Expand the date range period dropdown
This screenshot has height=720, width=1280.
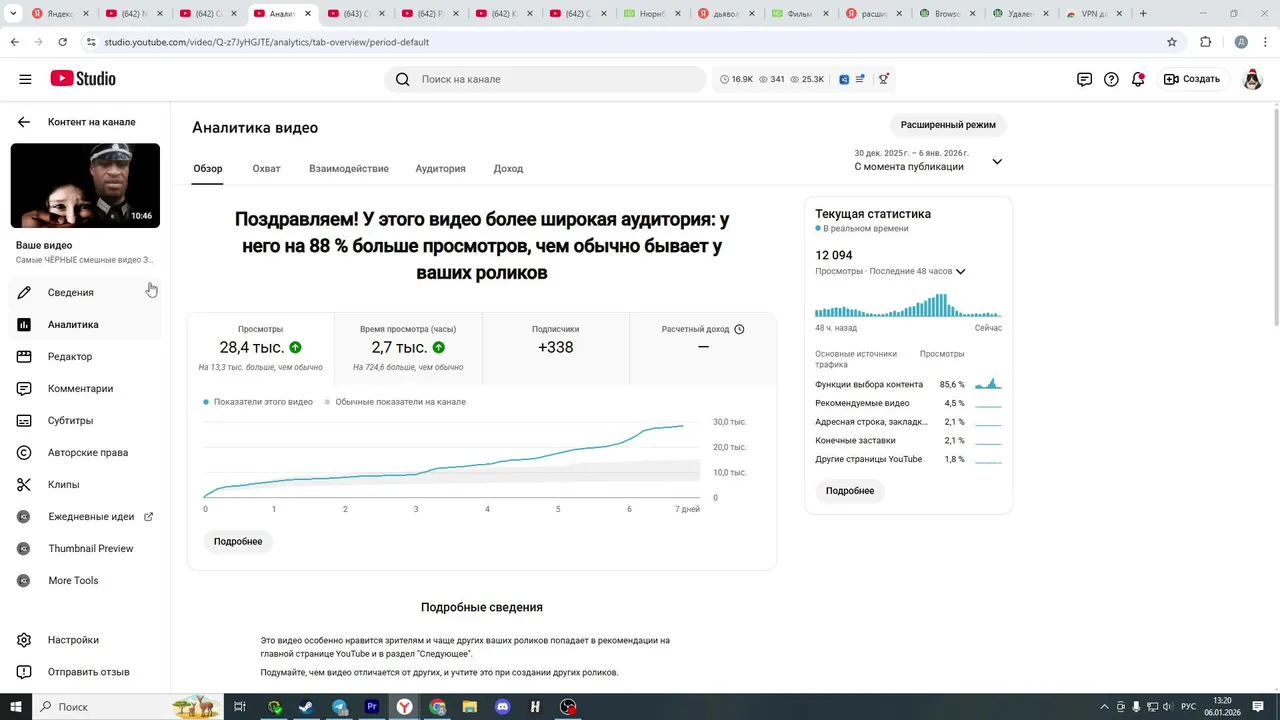[x=997, y=161]
